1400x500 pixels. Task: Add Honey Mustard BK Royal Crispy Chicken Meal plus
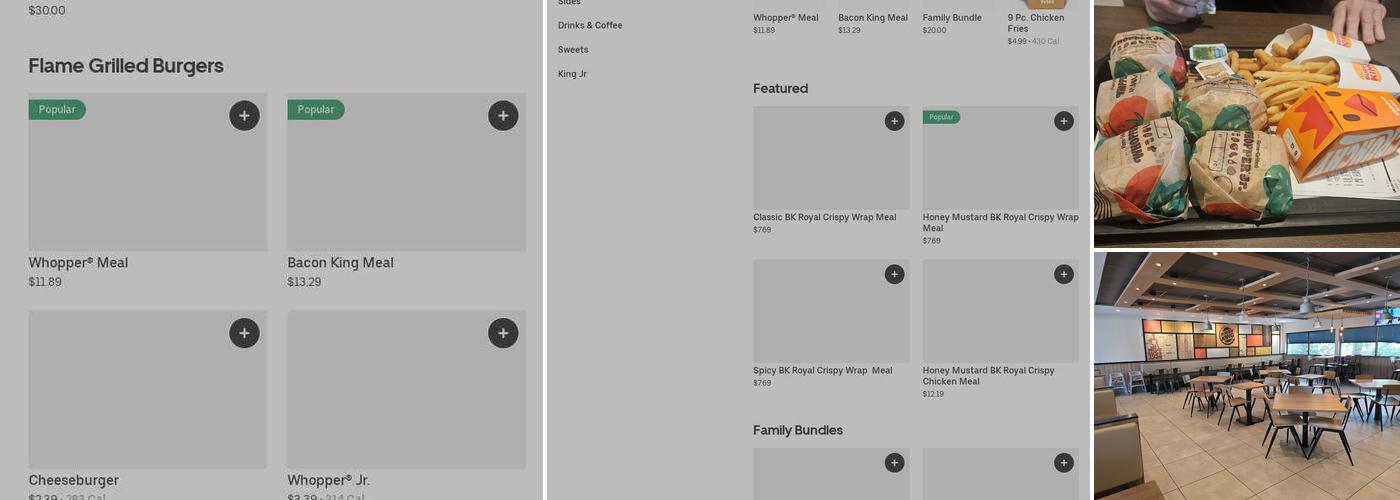(x=1064, y=274)
